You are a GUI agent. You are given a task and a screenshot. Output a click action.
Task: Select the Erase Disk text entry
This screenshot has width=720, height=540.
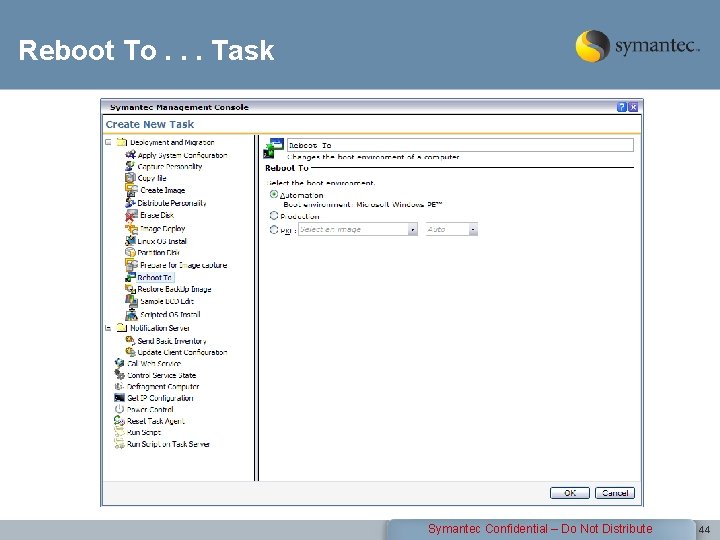tap(157, 215)
